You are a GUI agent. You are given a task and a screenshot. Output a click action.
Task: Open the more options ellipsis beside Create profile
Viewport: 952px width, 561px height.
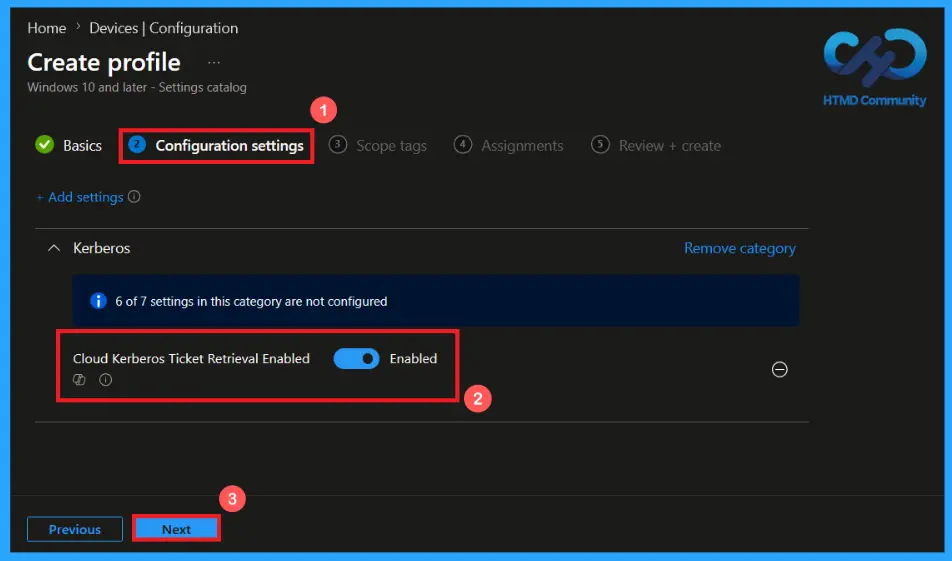(x=214, y=63)
